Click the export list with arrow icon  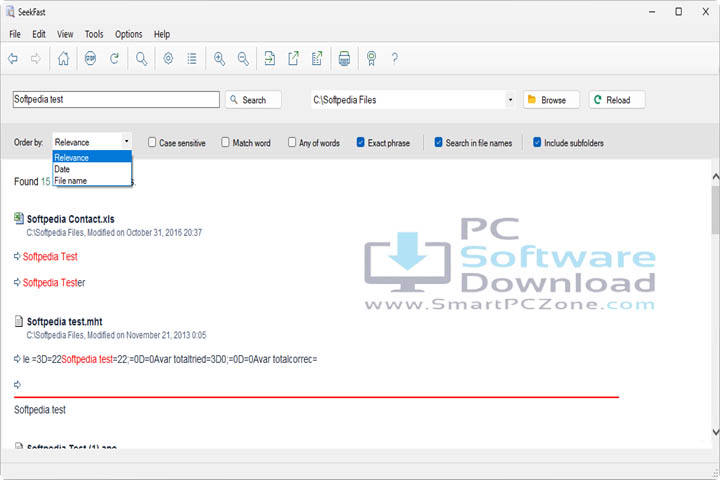coord(317,58)
